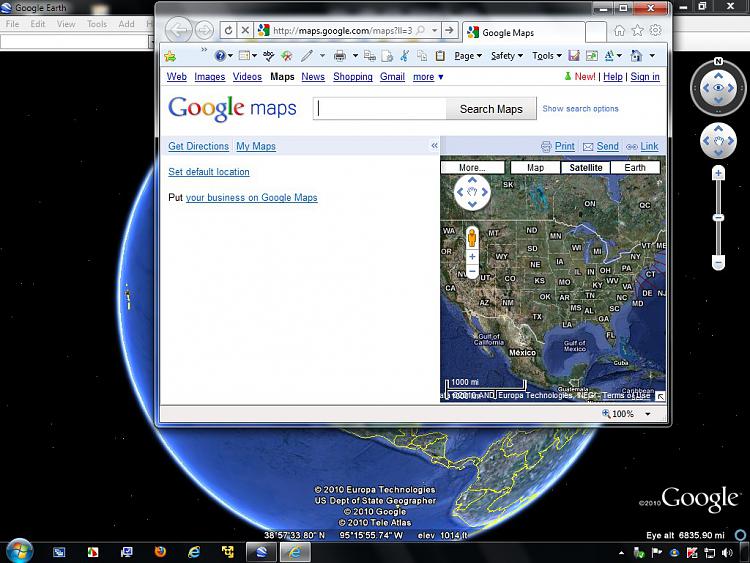750x563 pixels.
Task: Click Google Earth move joystick hand icon
Action: coord(718,141)
